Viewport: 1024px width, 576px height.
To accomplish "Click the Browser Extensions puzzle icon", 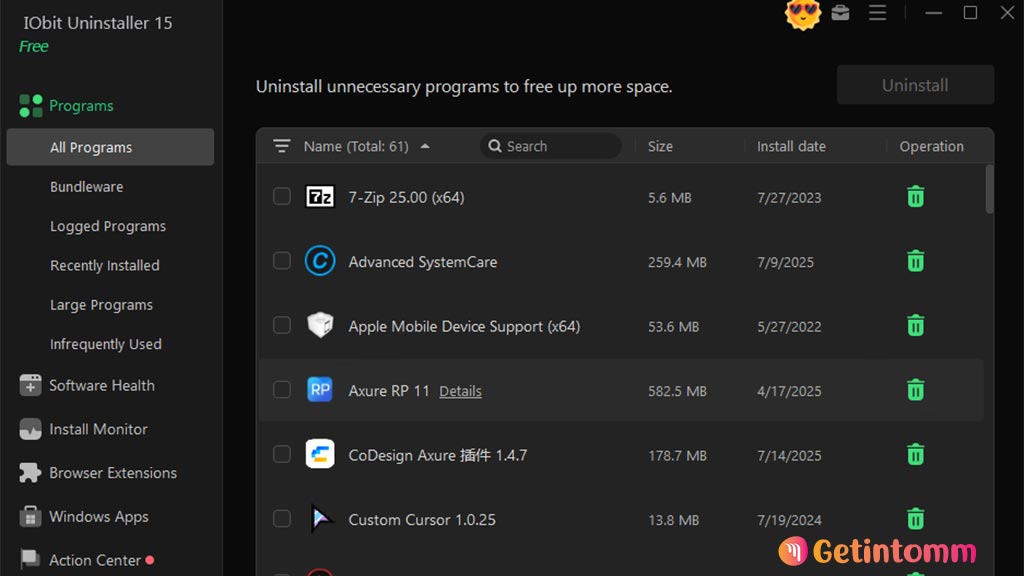I will click(x=30, y=473).
